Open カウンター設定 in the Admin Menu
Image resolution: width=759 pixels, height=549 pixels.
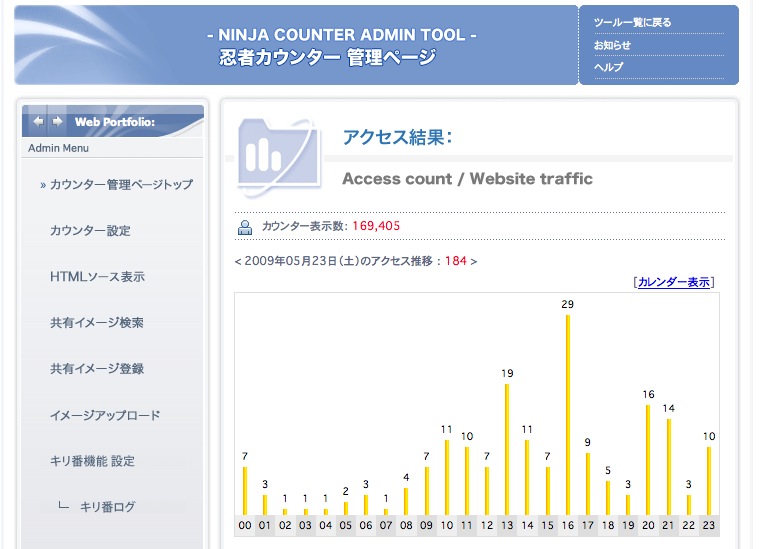tap(91, 230)
